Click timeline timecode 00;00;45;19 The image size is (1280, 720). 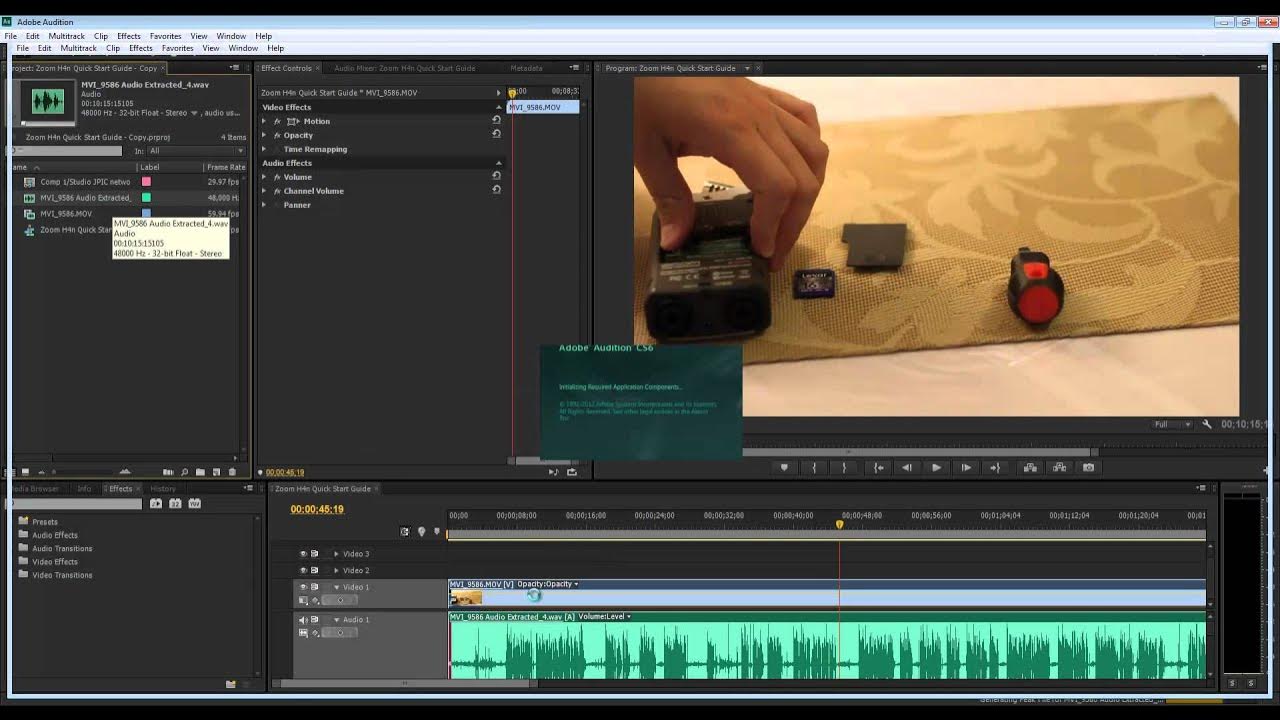tap(317, 510)
